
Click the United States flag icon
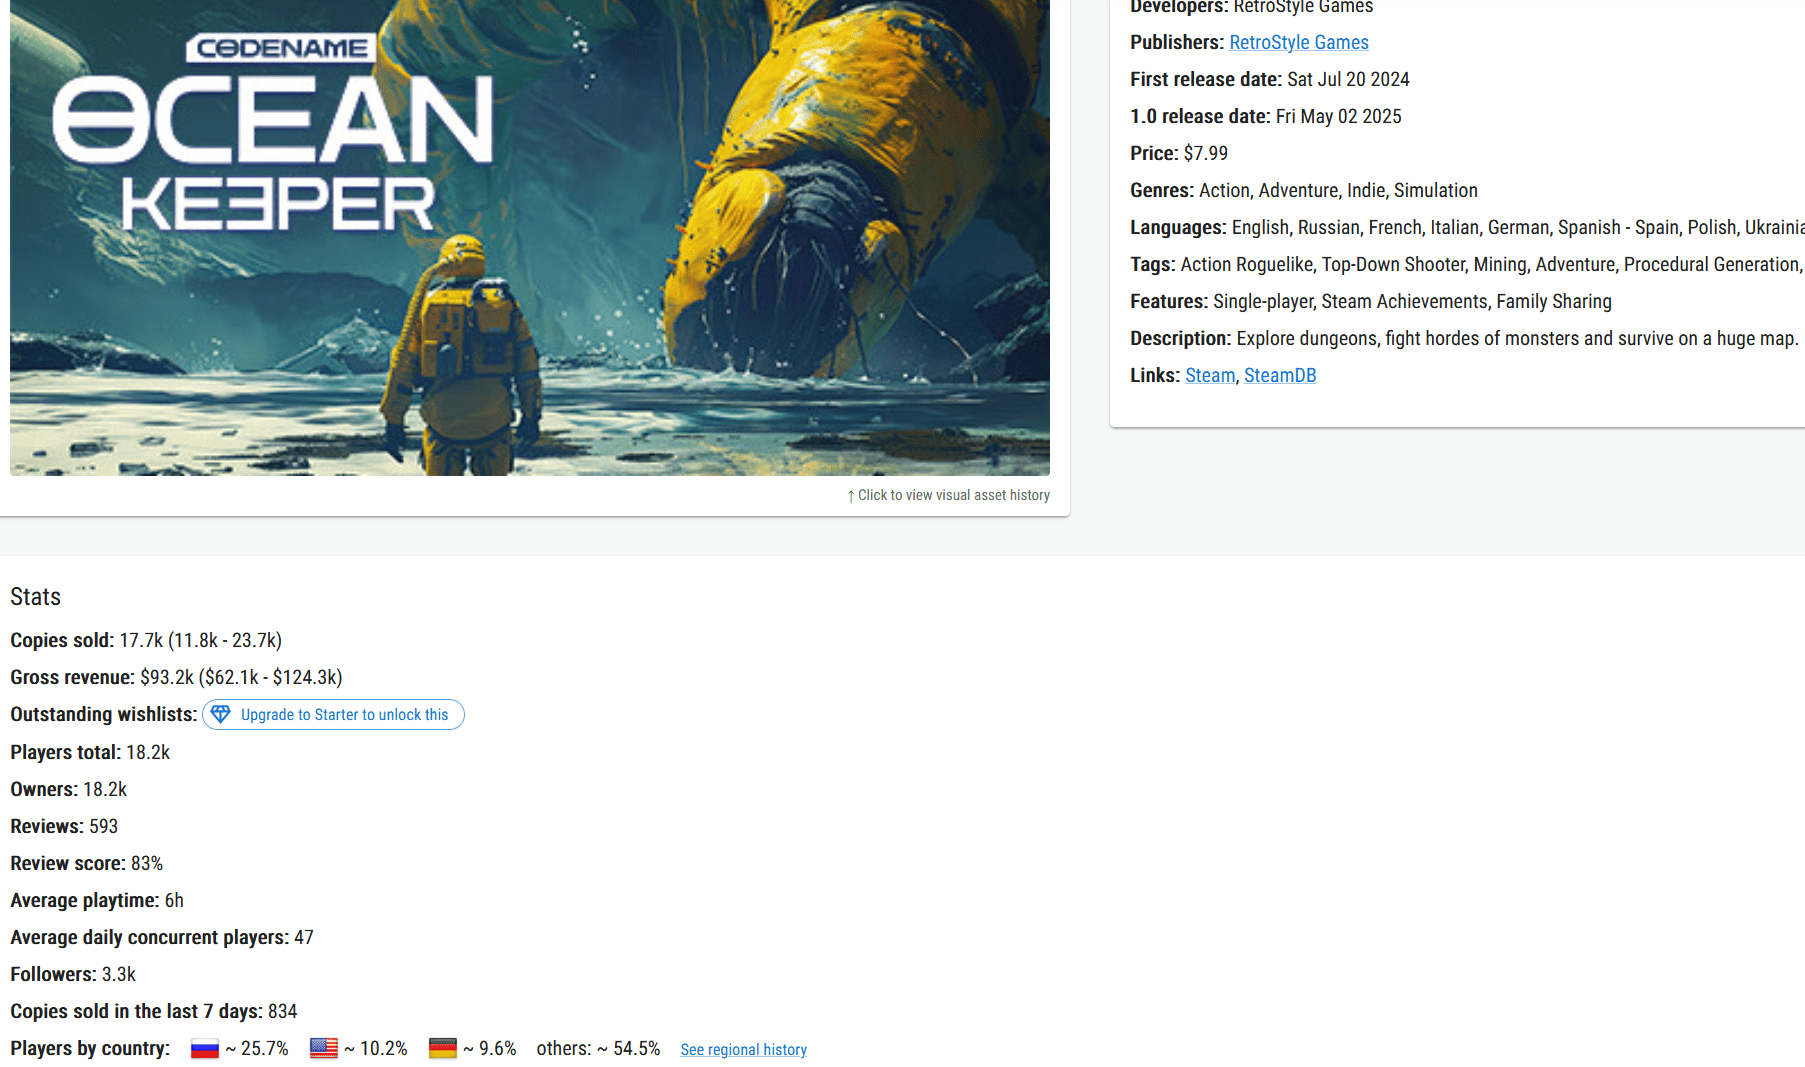point(323,1048)
